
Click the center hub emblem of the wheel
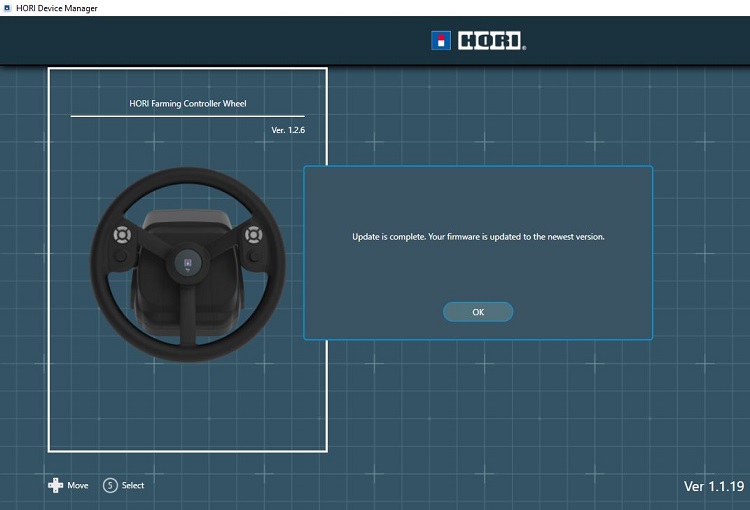pos(187,264)
